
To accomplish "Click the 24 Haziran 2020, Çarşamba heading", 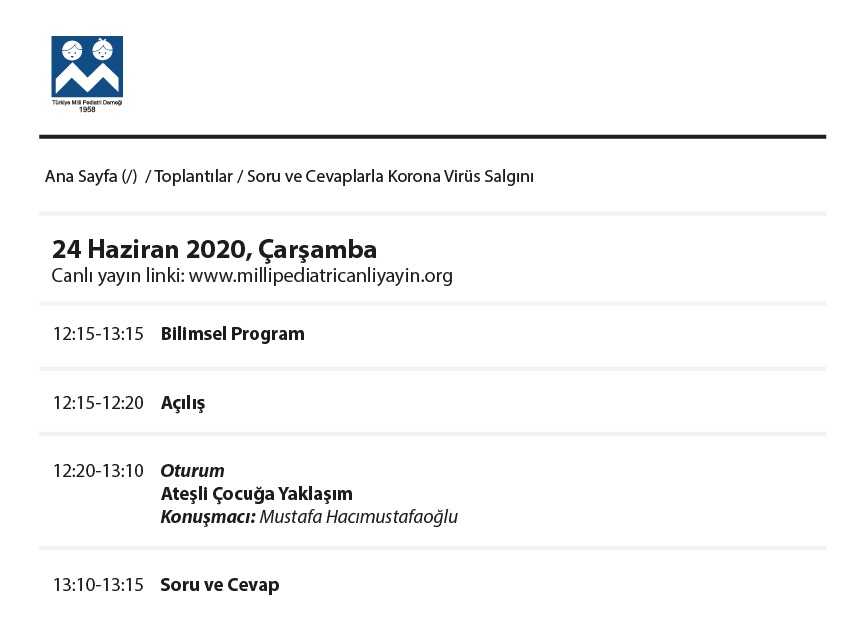I will point(214,250).
